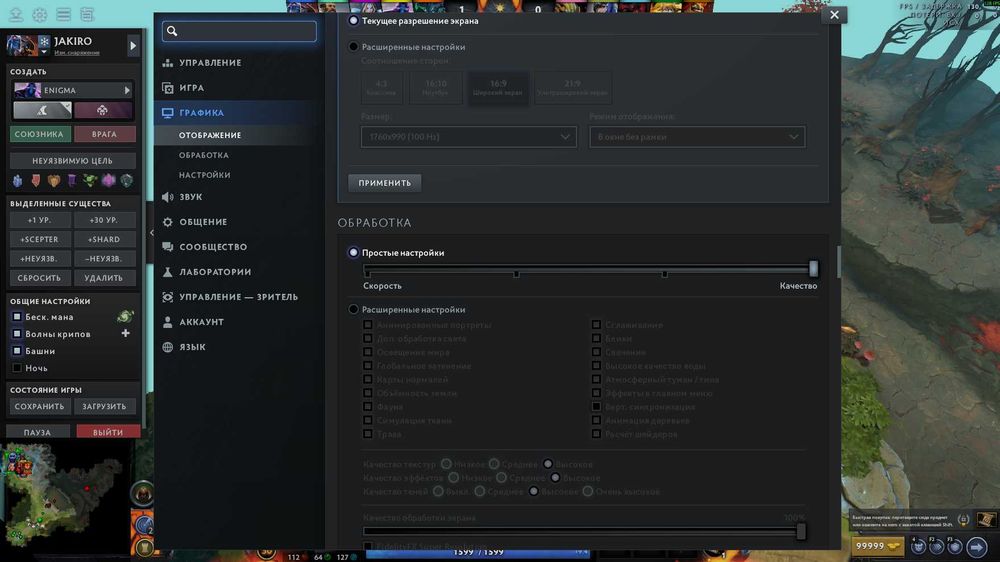Toggle the Волны крипов checkbox
This screenshot has height=562, width=1000.
pos(17,334)
